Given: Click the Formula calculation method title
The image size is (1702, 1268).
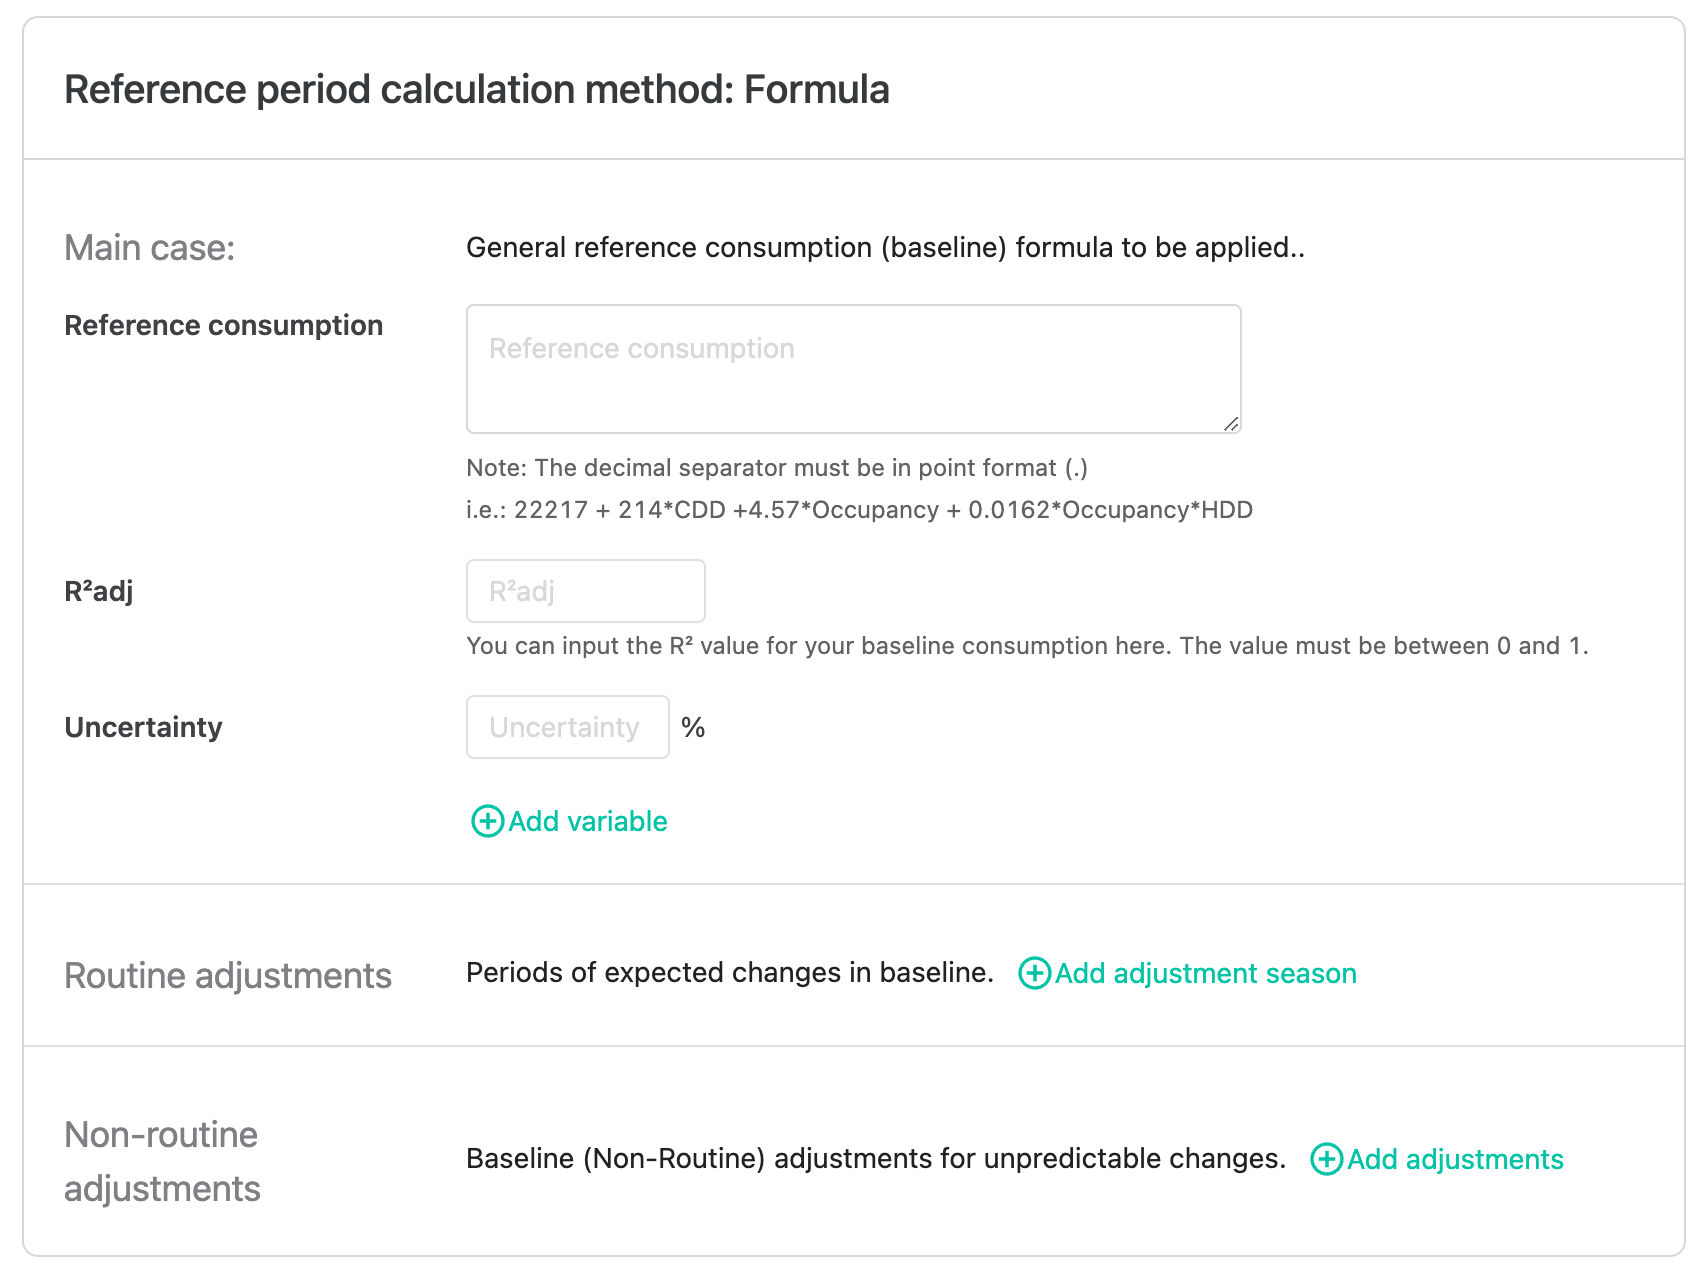Looking at the screenshot, I should (477, 89).
